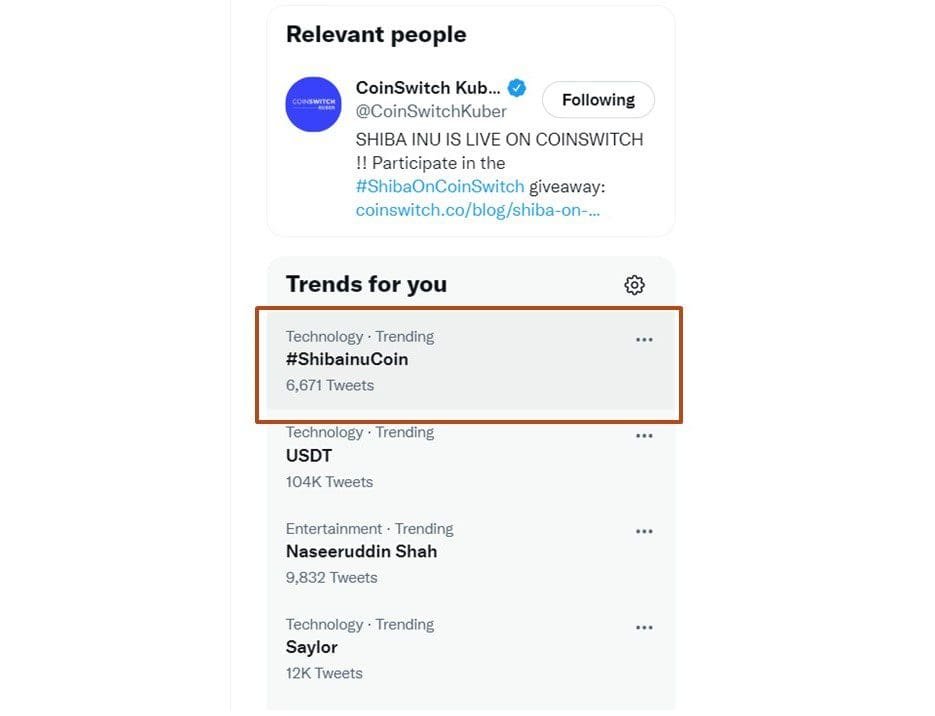Open more options for USDT trend
The height and width of the screenshot is (716, 935).
[x=644, y=436]
